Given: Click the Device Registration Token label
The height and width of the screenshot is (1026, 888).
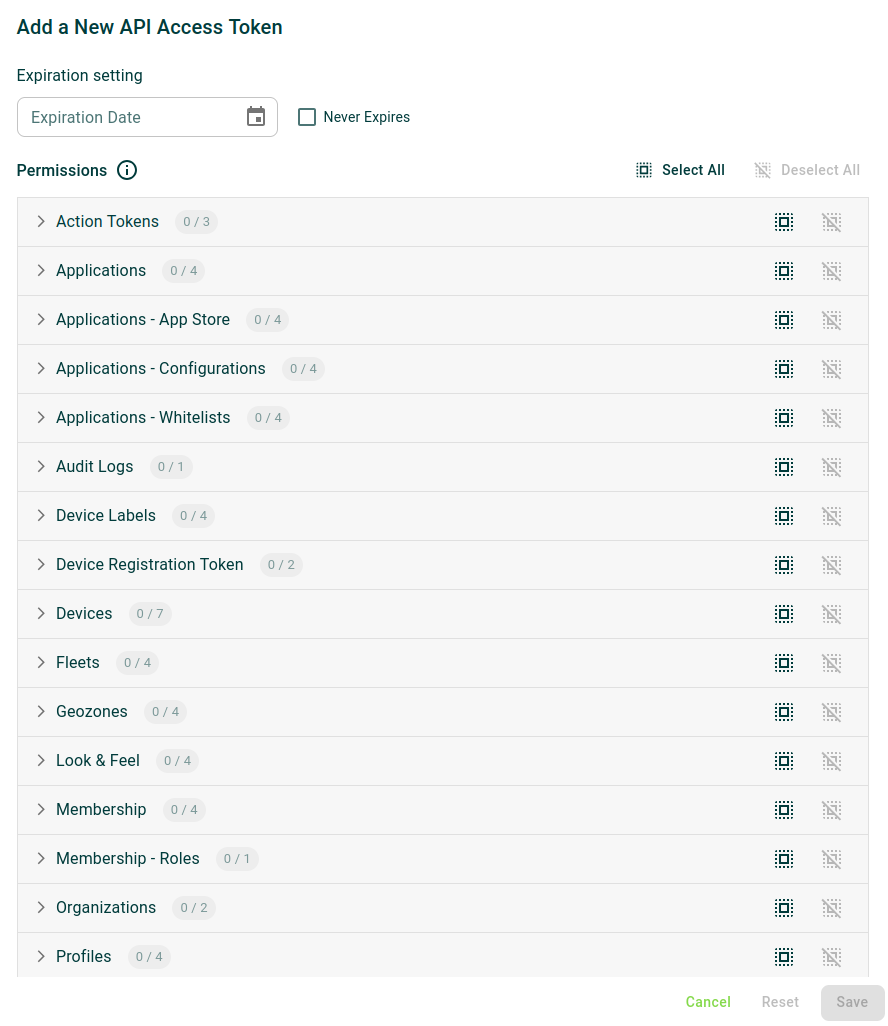Looking at the screenshot, I should (x=150, y=564).
